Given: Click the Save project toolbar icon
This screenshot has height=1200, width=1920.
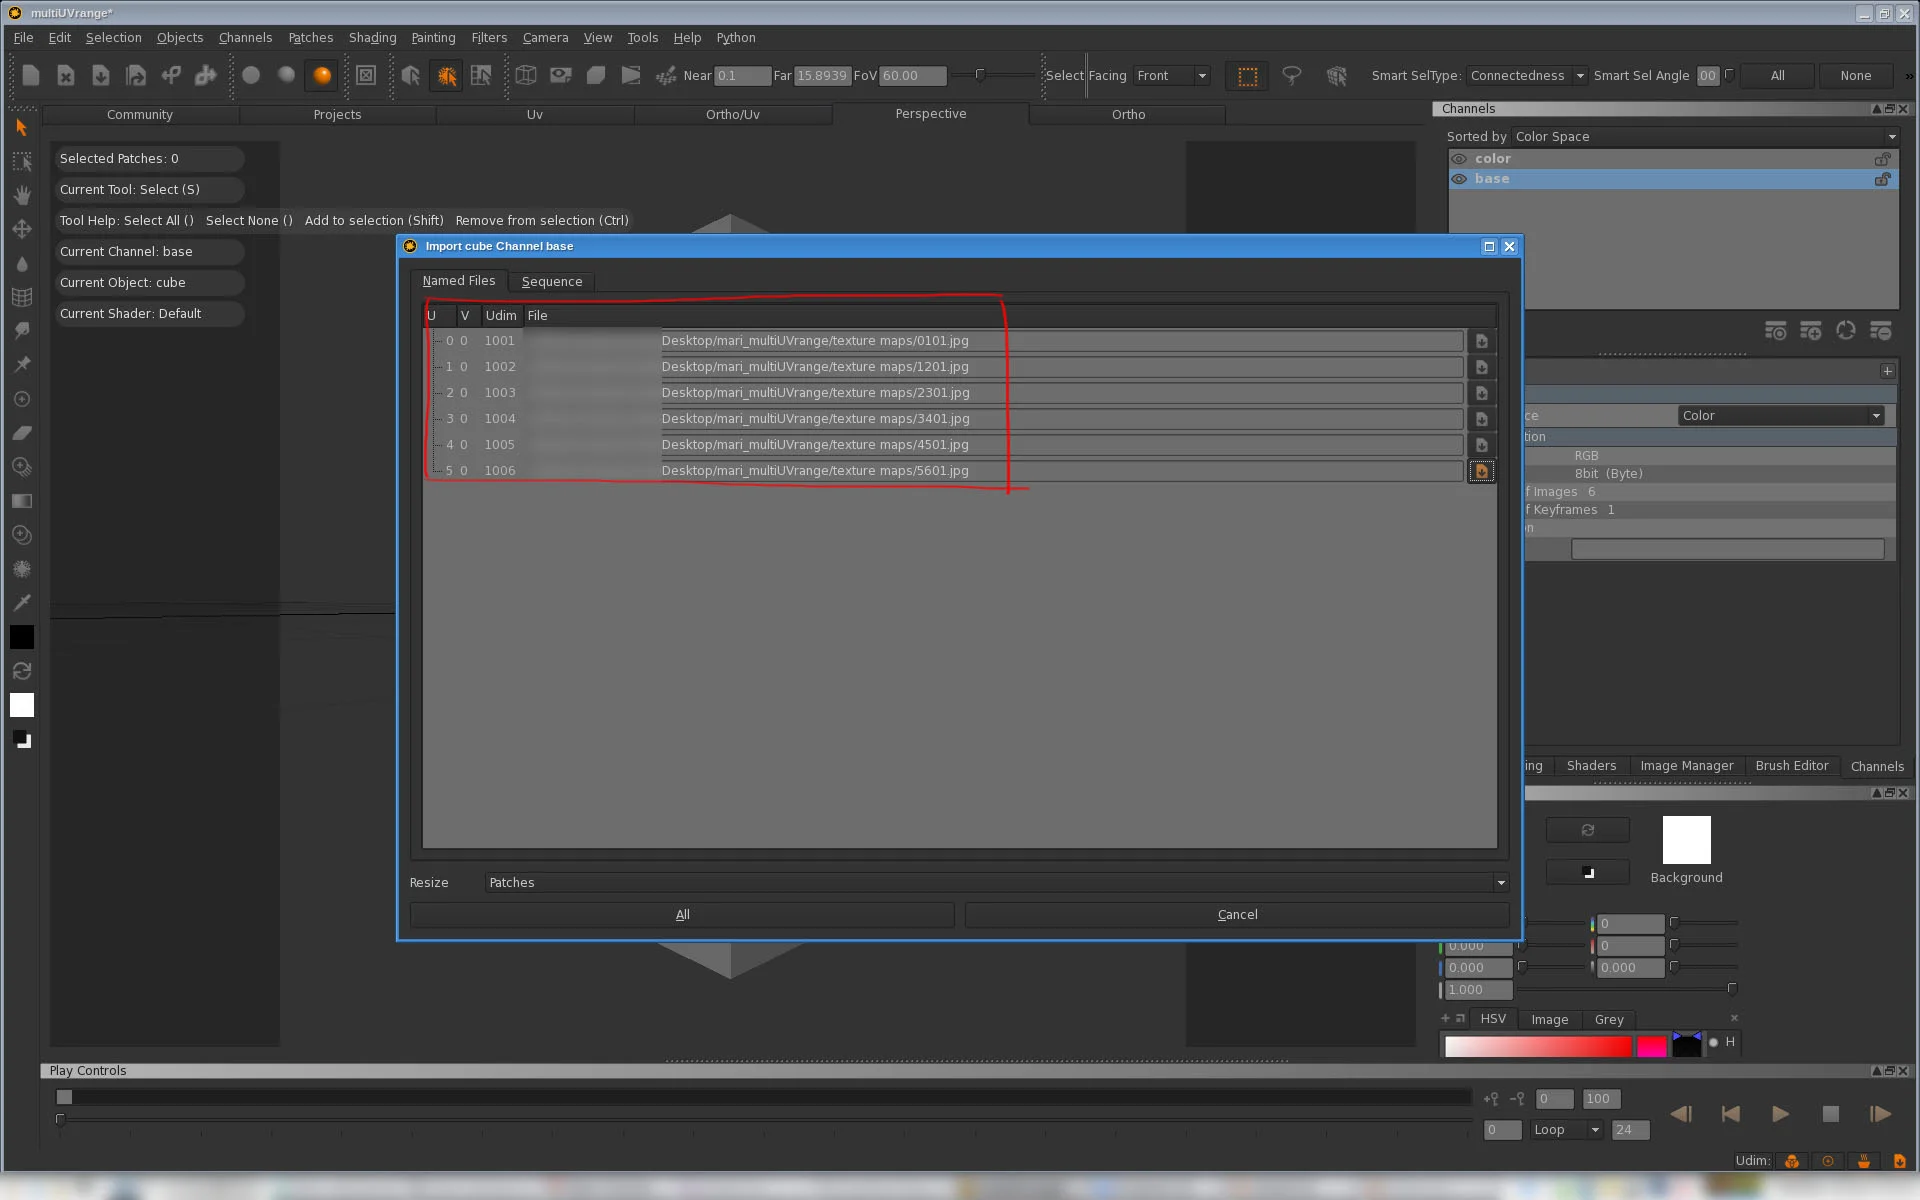Looking at the screenshot, I should click(101, 75).
